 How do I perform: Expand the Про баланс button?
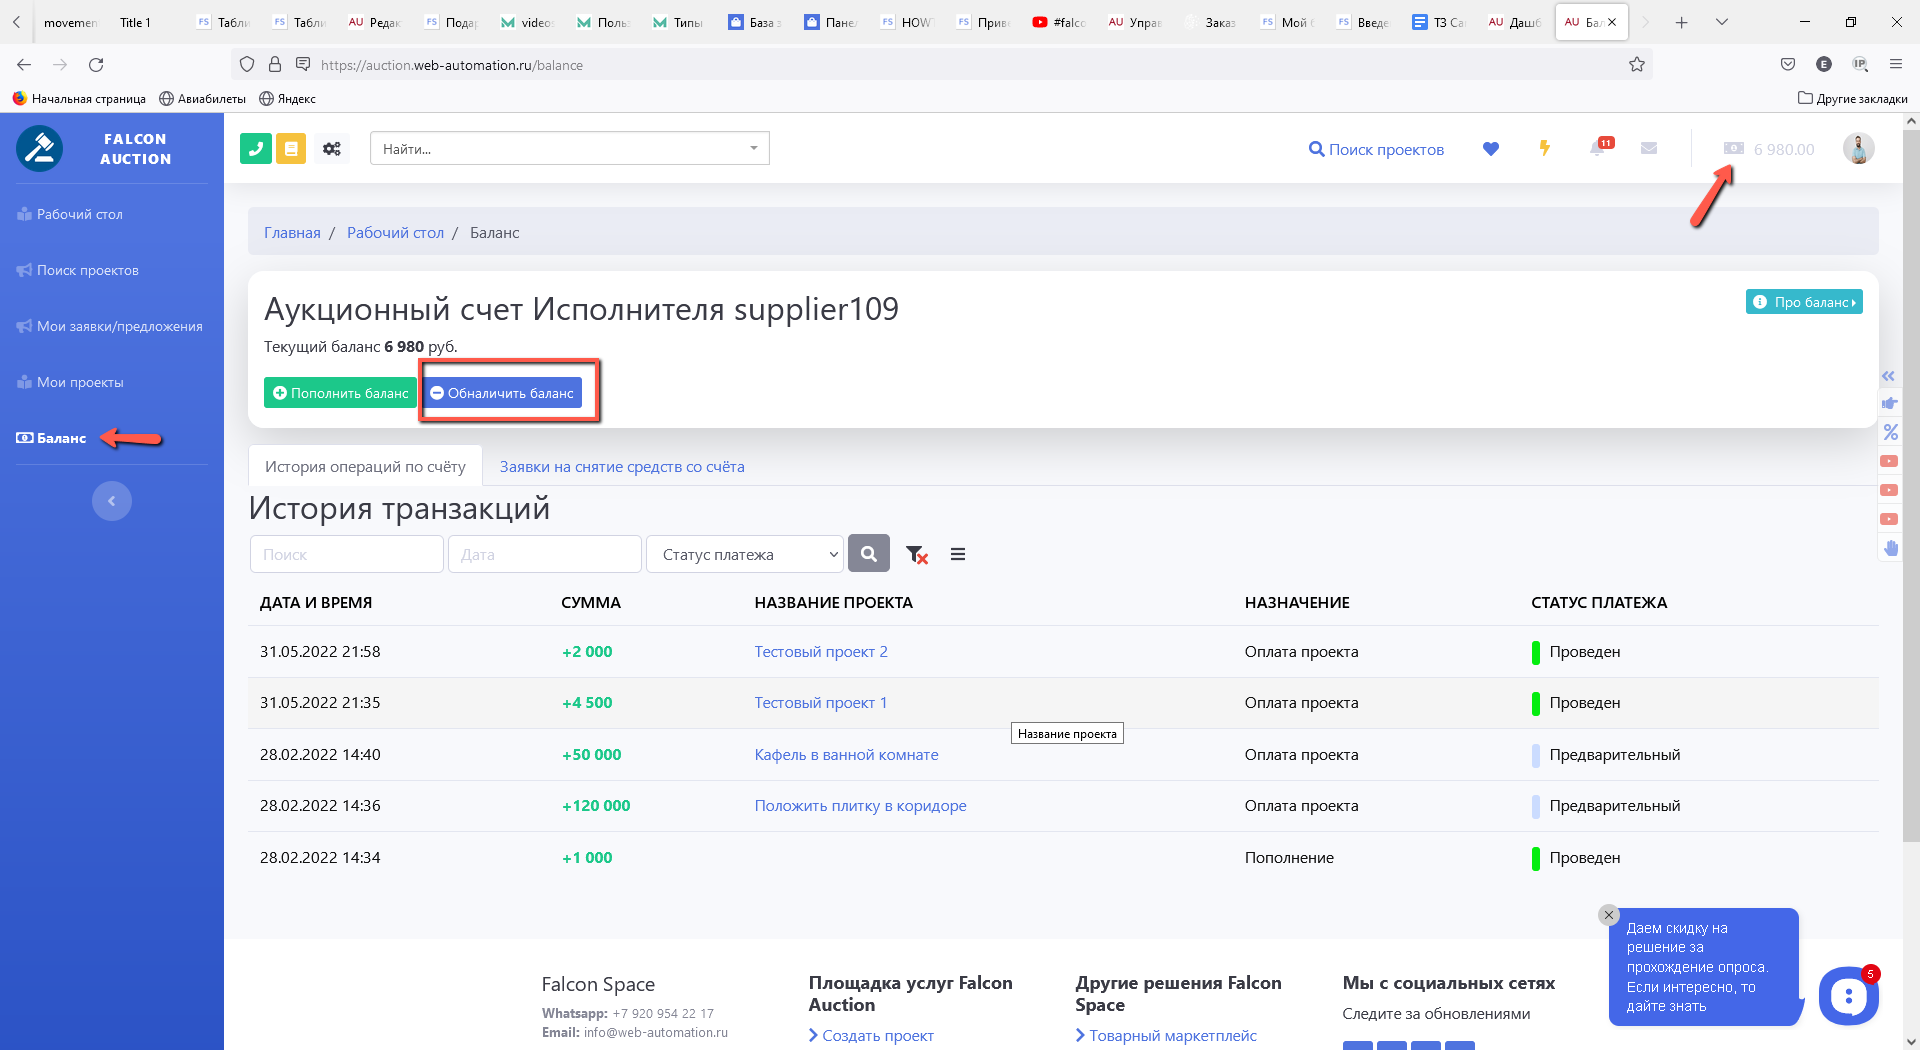(1803, 302)
